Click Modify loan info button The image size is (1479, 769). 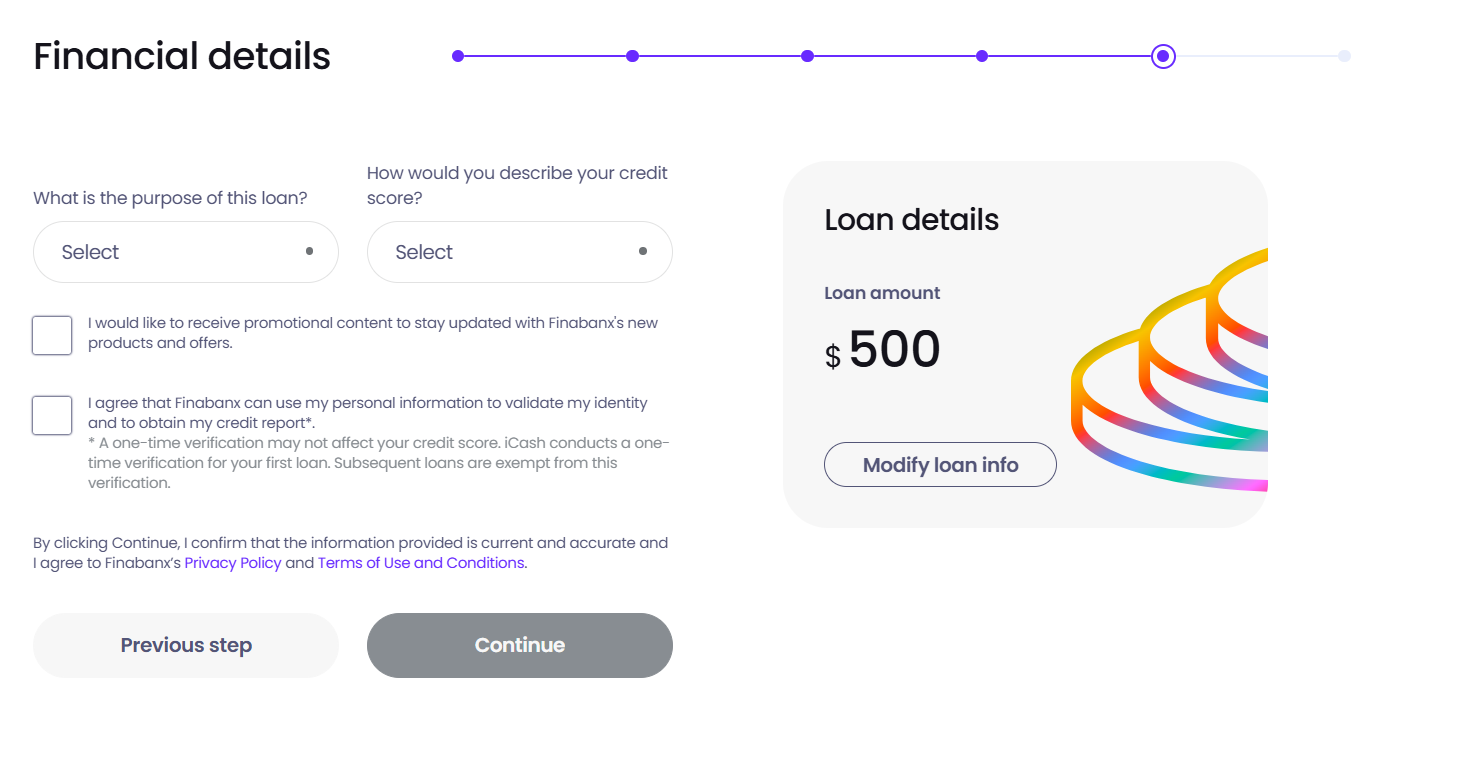[940, 465]
